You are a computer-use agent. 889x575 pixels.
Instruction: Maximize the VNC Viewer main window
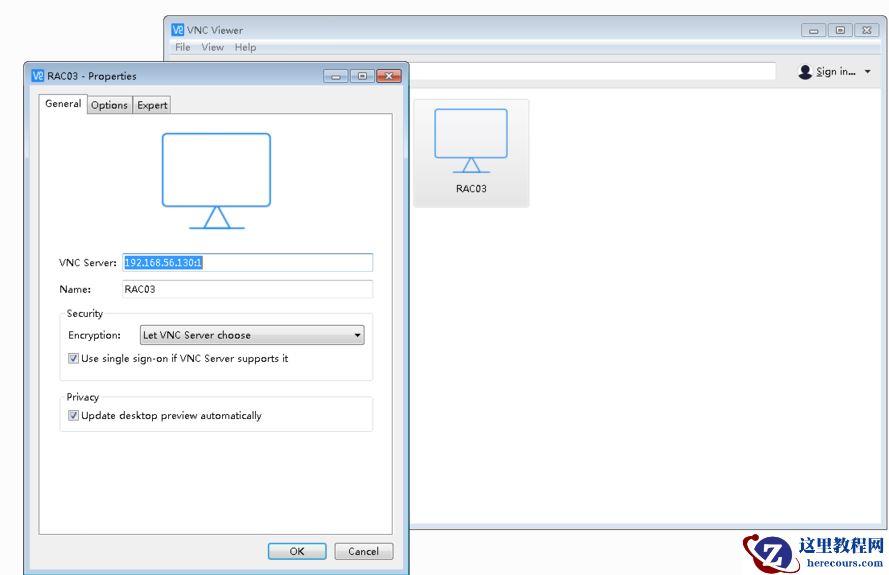coord(840,30)
